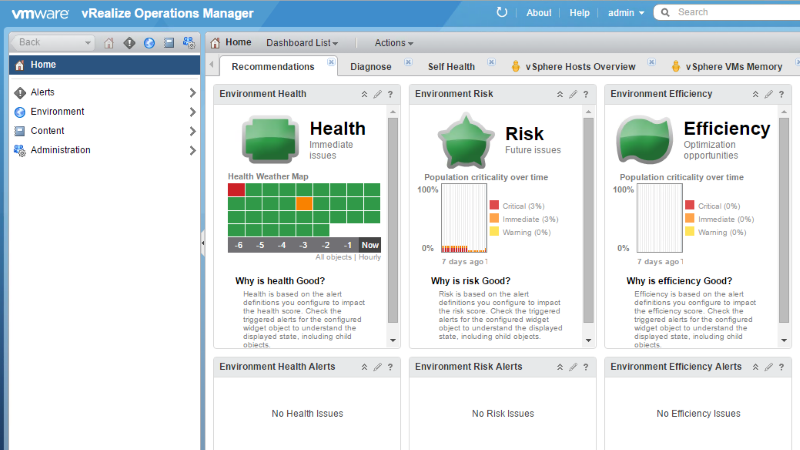Collapse the Environment Risk widget
The image size is (800, 450).
coord(560,94)
